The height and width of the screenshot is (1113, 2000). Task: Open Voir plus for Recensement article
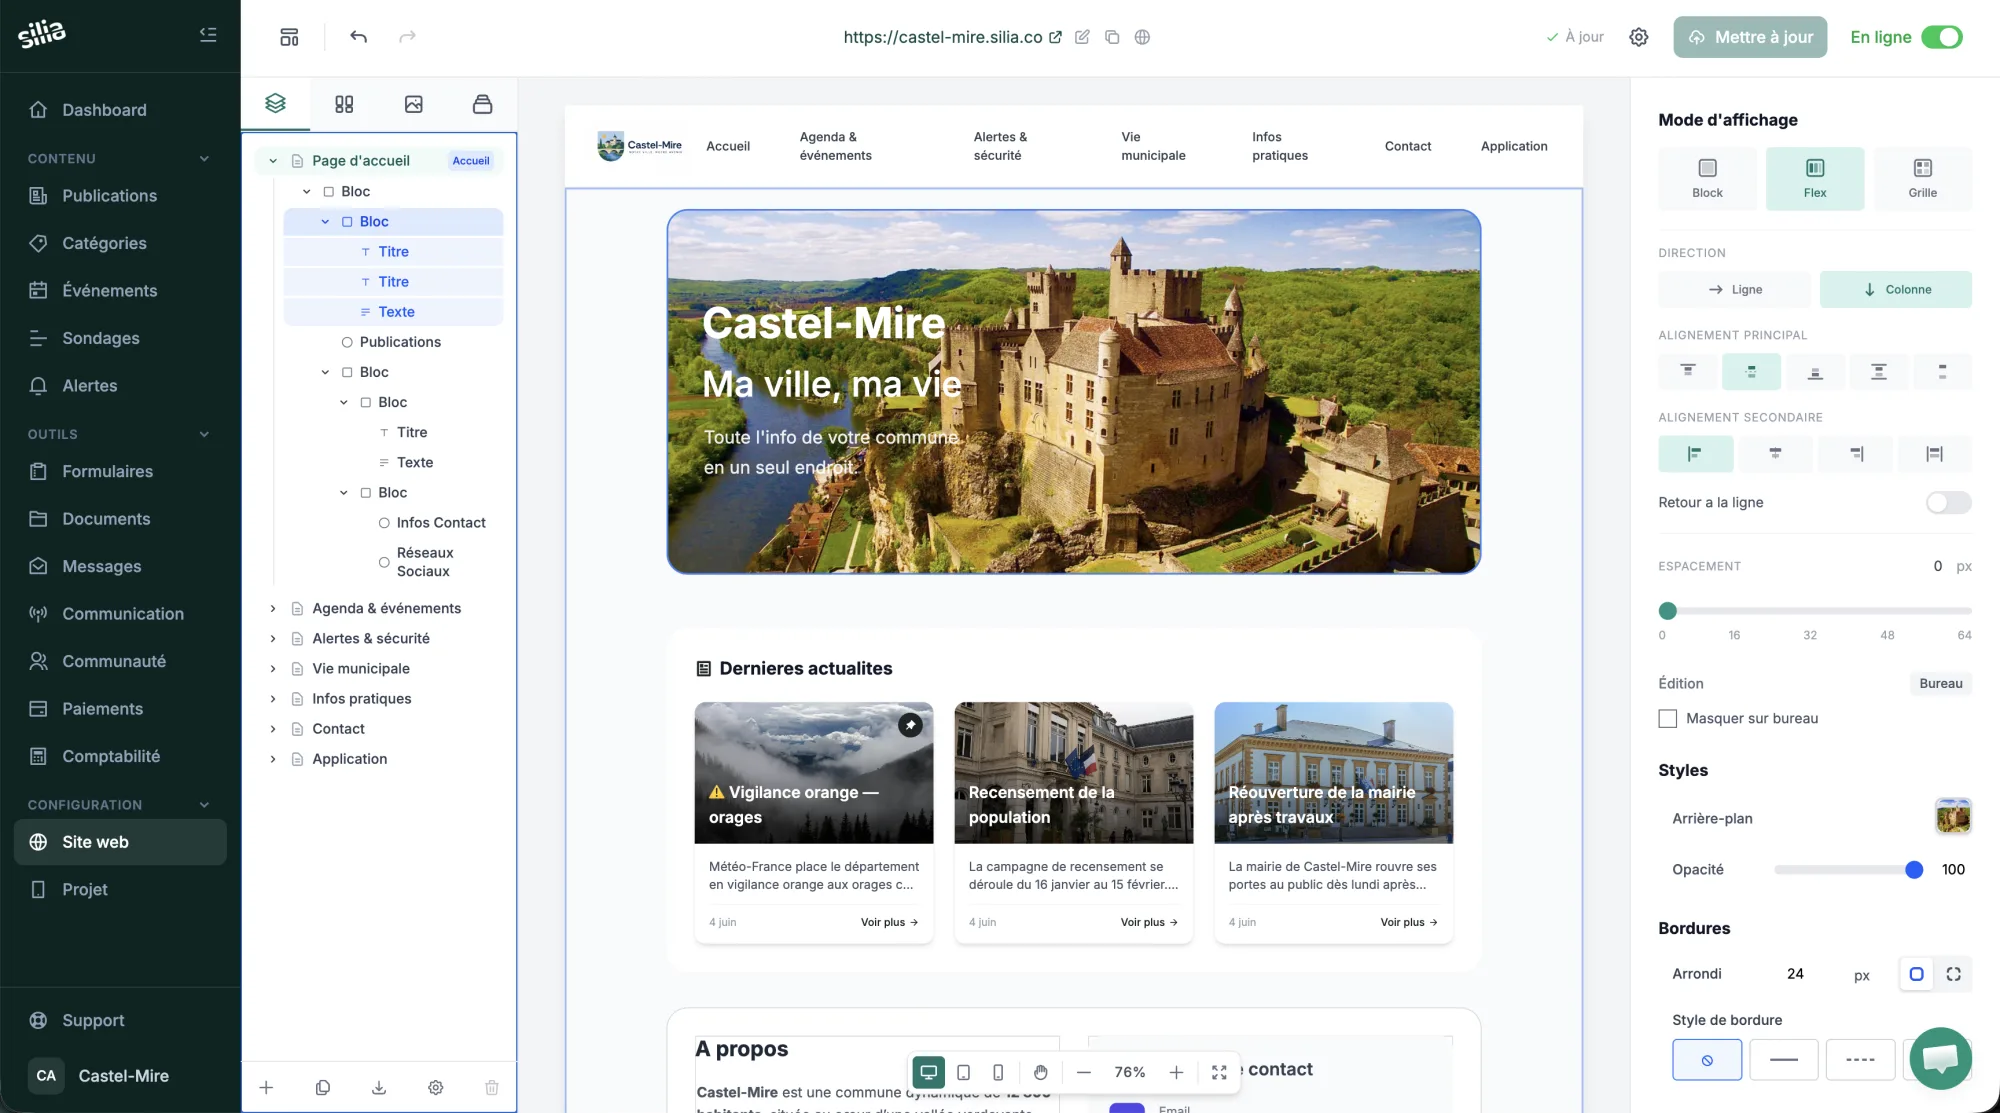click(1149, 922)
